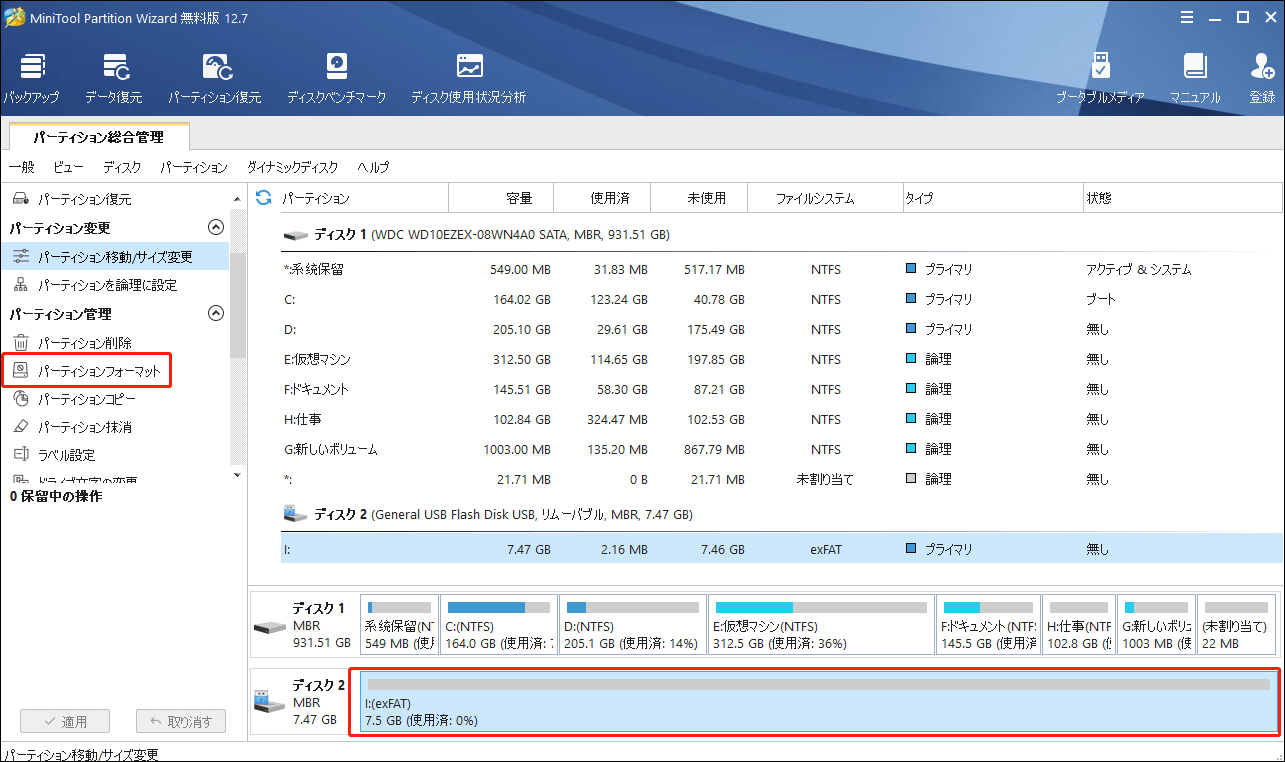Collapse the パーティション管理 section
This screenshot has width=1285, height=762.
click(x=215, y=314)
